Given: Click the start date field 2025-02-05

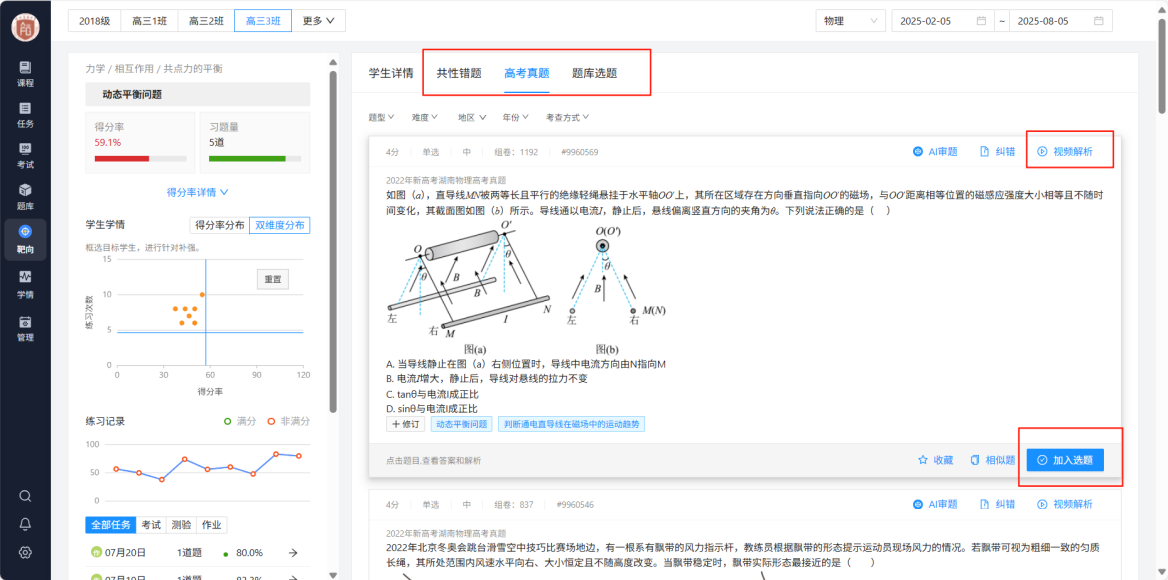Looking at the screenshot, I should [943, 21].
